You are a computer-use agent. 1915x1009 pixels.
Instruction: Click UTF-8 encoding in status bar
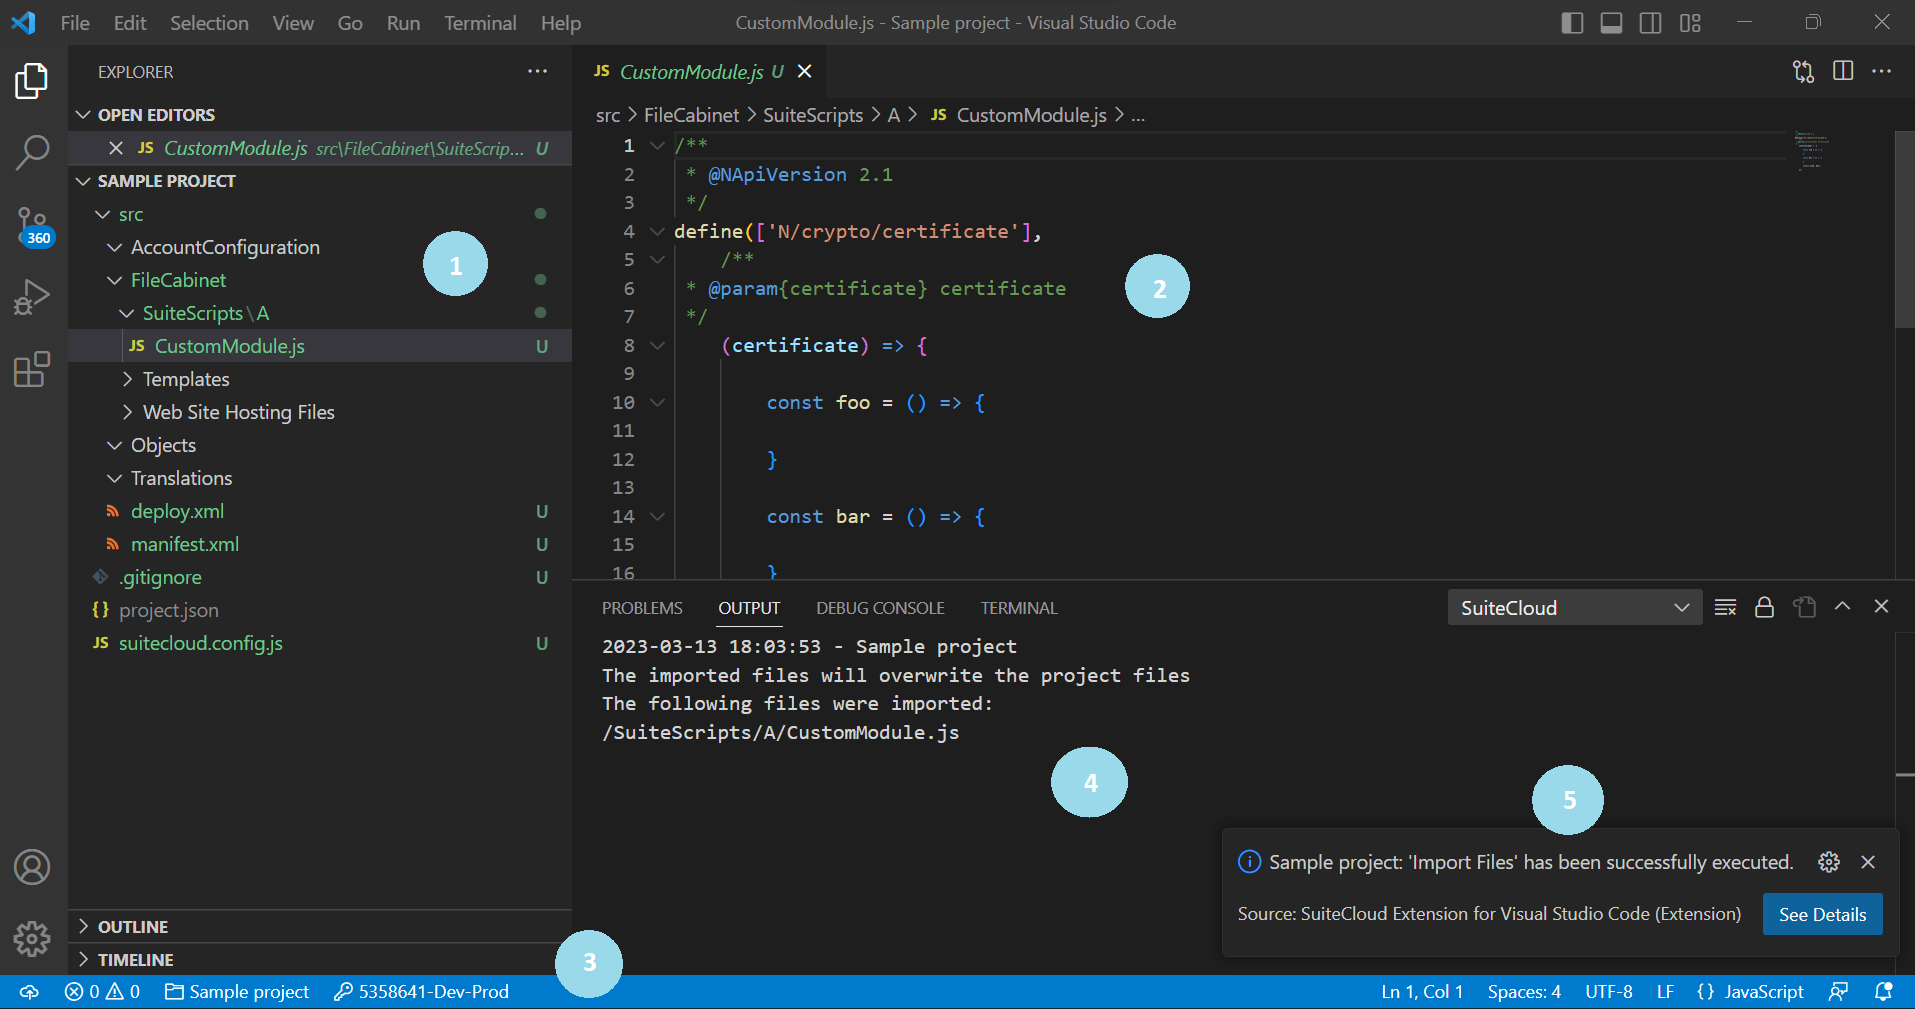pos(1609,992)
